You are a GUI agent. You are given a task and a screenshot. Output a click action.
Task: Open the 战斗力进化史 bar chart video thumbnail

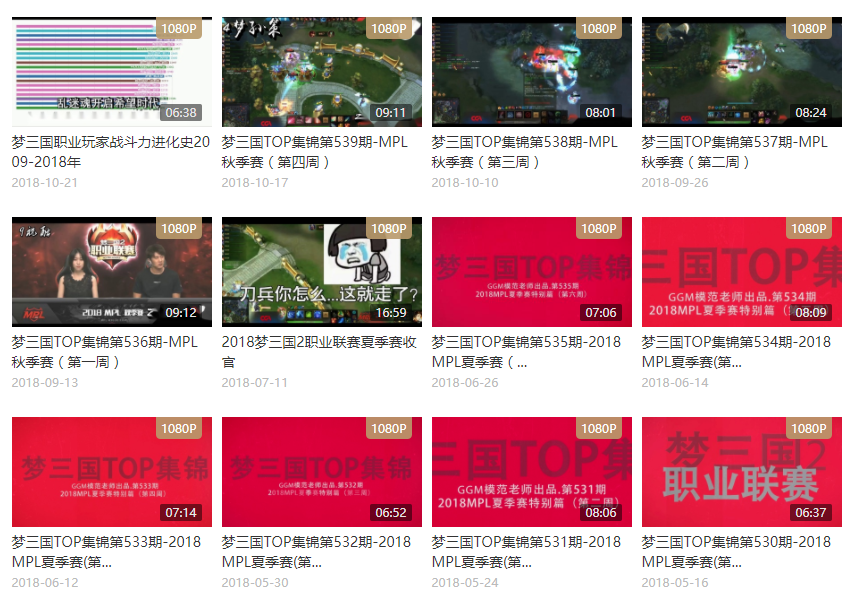pyautogui.click(x=112, y=72)
